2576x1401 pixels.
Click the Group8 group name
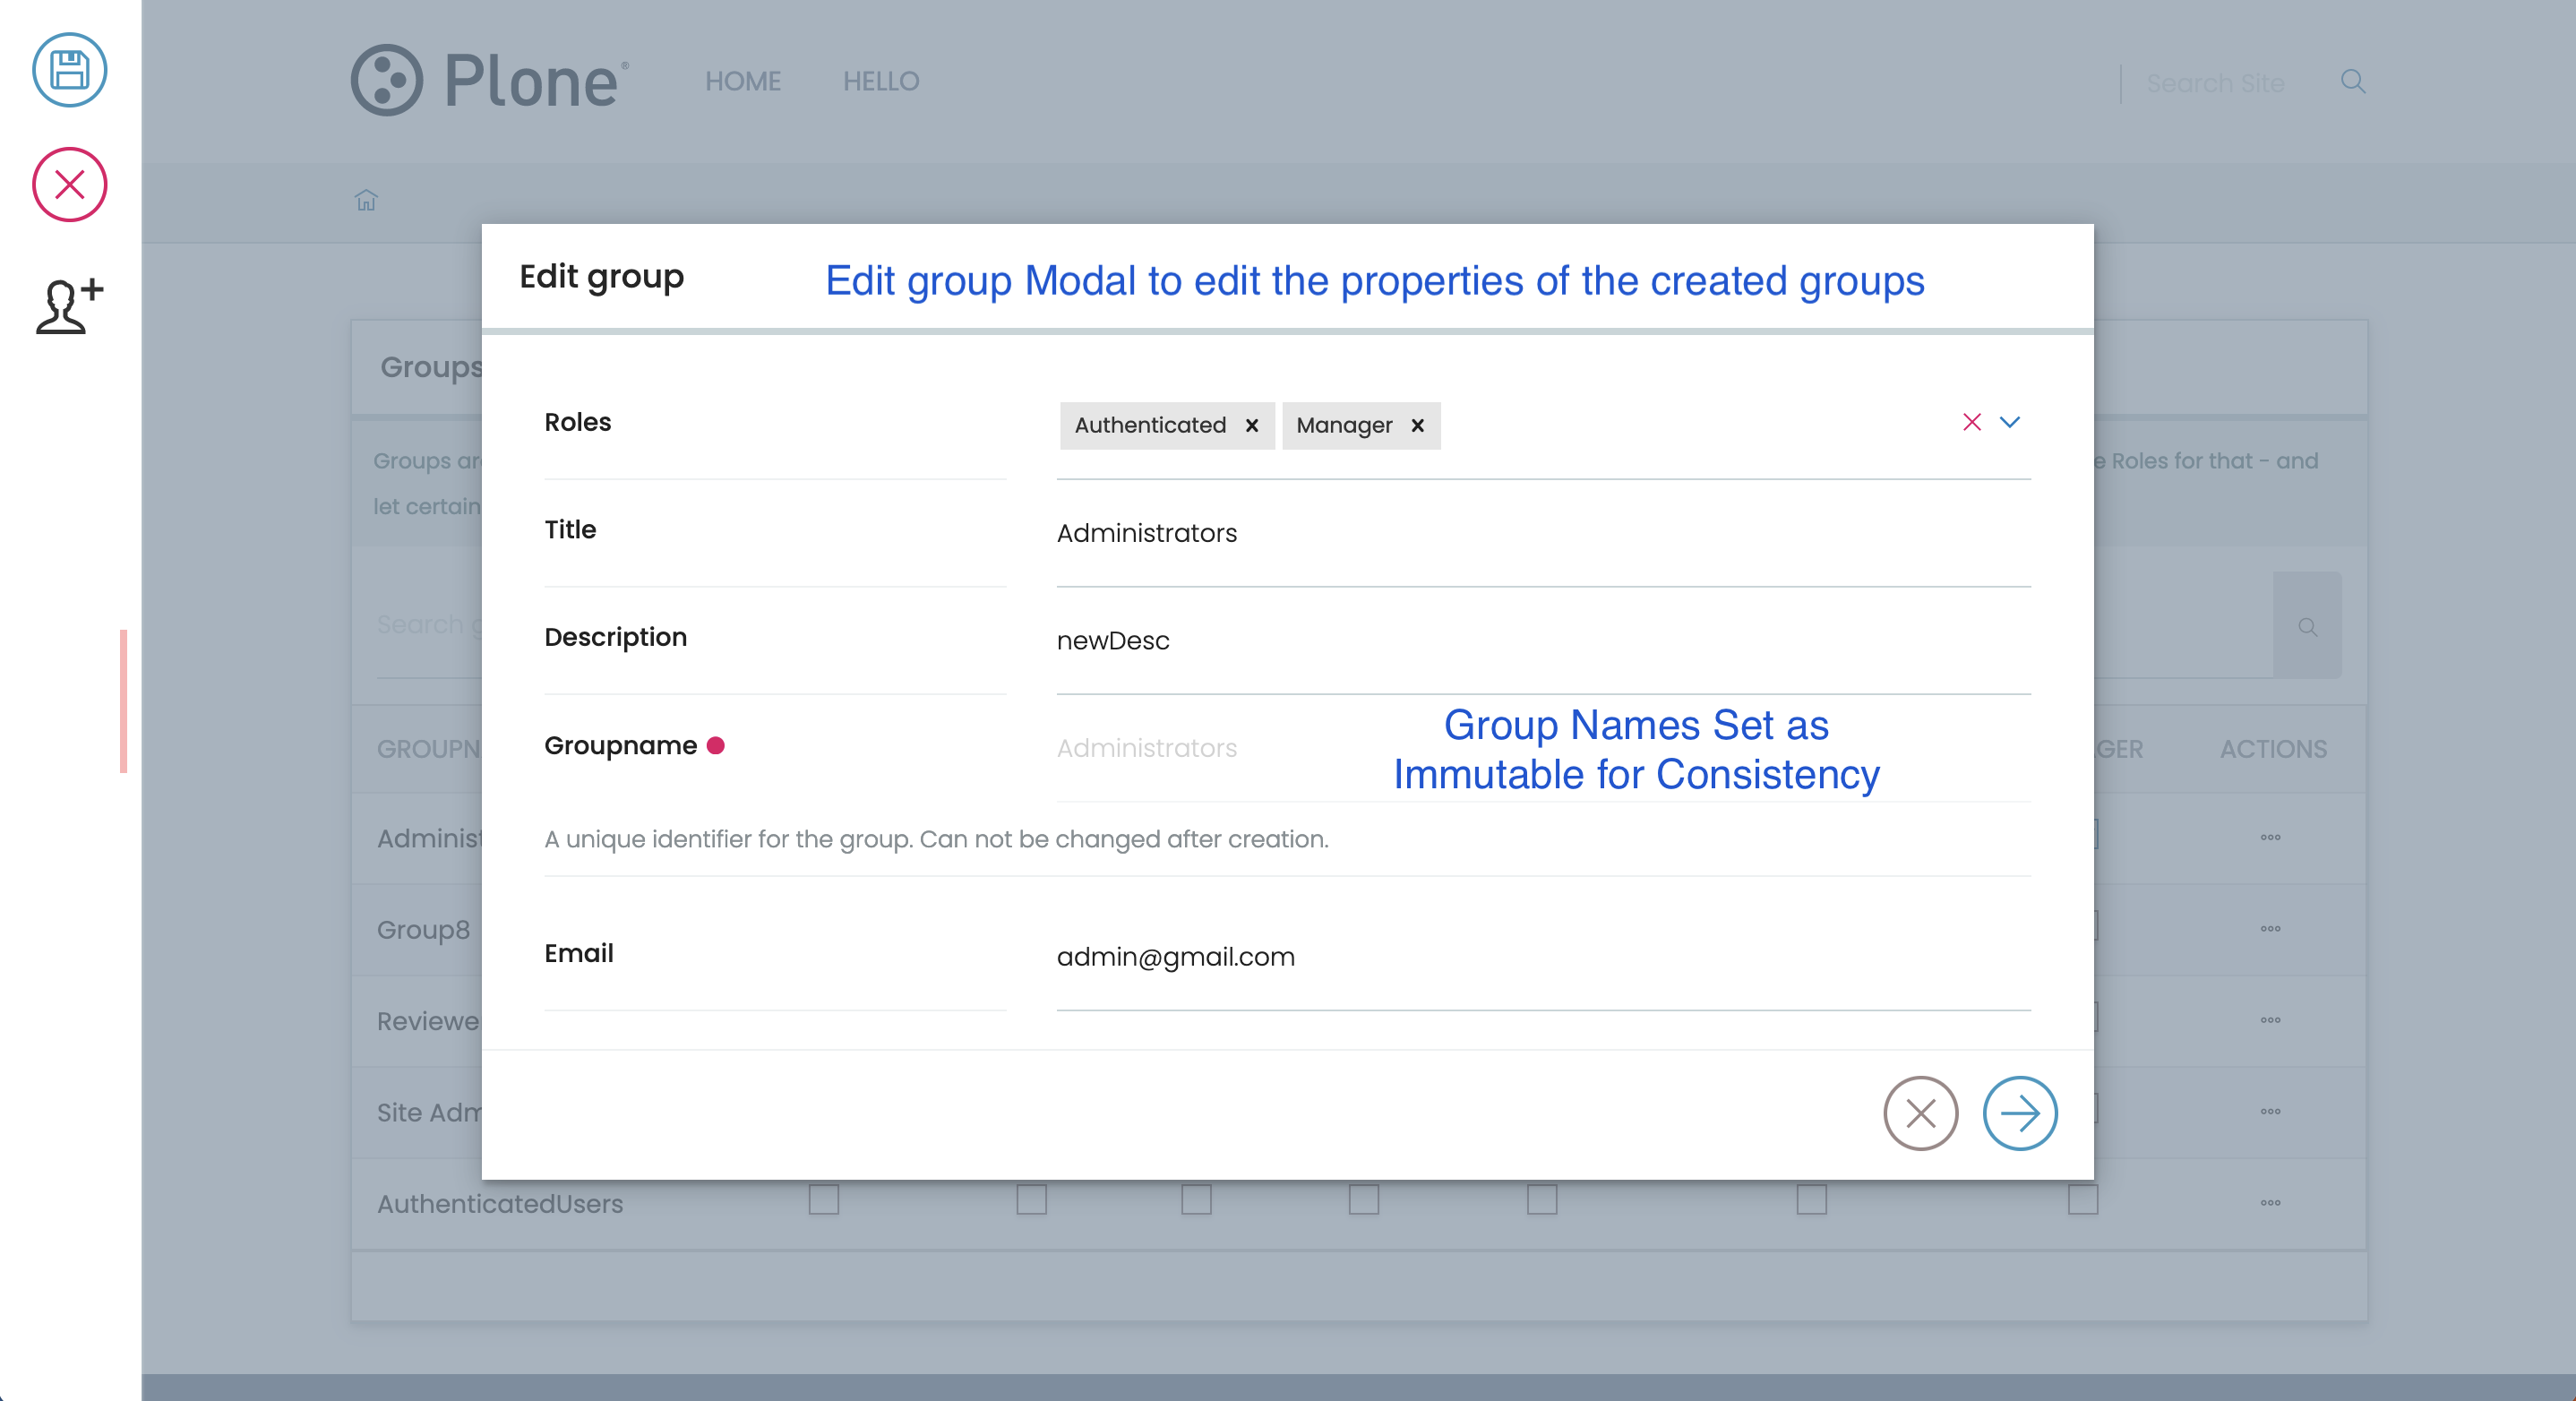(423, 930)
